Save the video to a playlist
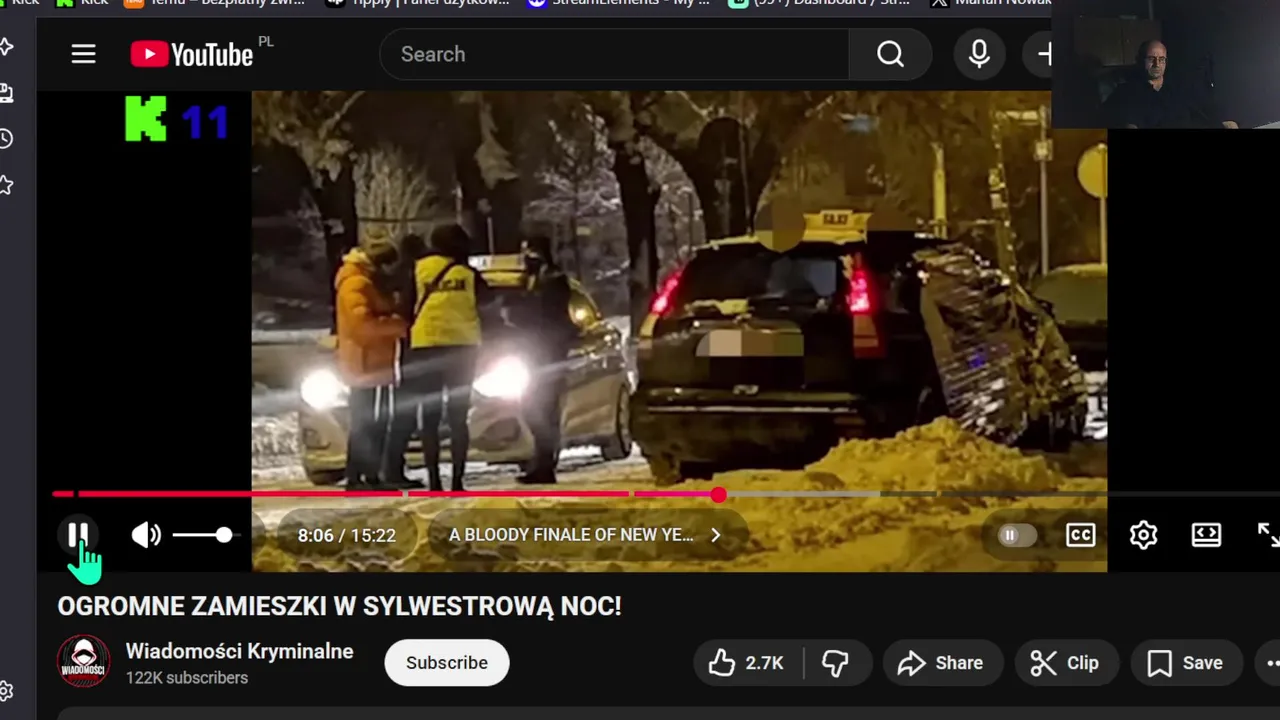 [1186, 662]
